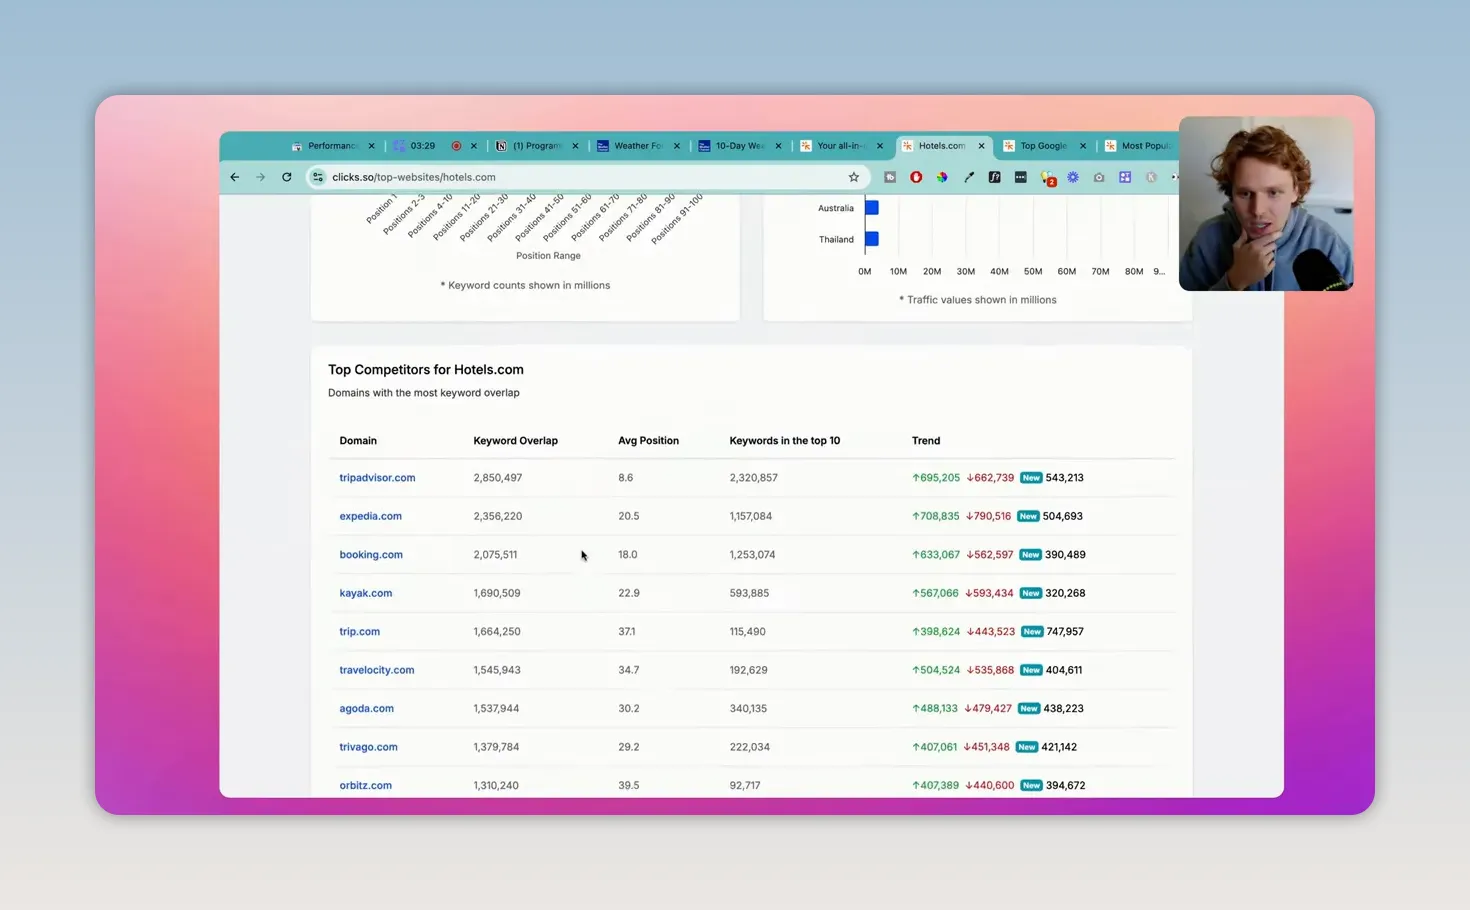The image size is (1470, 910).
Task: Click the Keywords in the top 10 header
Action: pos(785,441)
